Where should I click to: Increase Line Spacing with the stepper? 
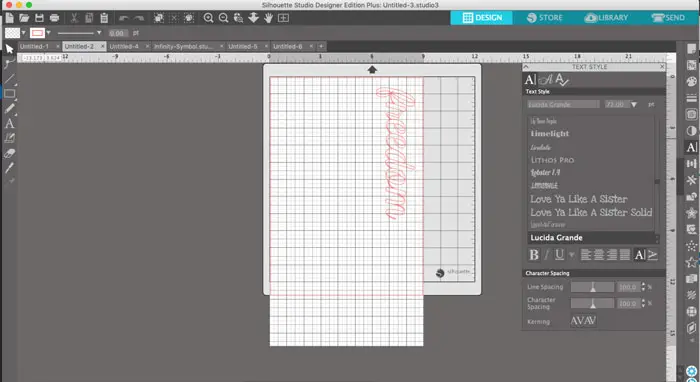coord(643,284)
